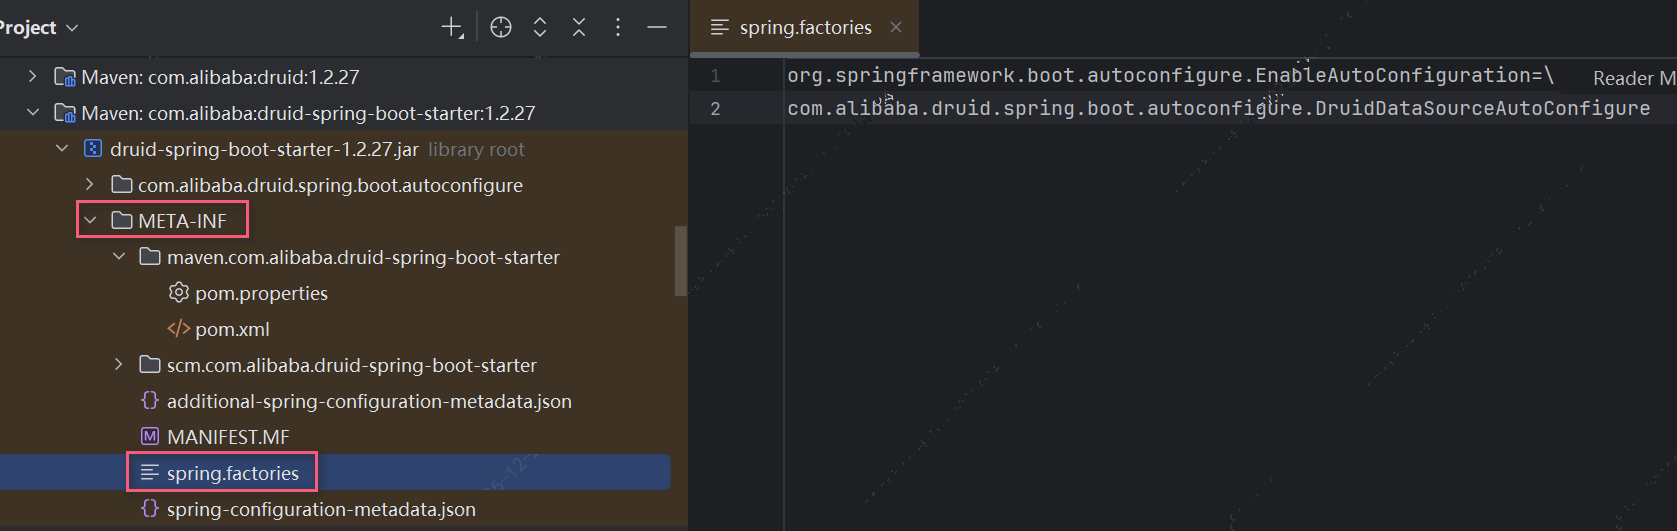The height and width of the screenshot is (531, 1677).
Task: Hide the Project tool window
Action: pyautogui.click(x=657, y=28)
